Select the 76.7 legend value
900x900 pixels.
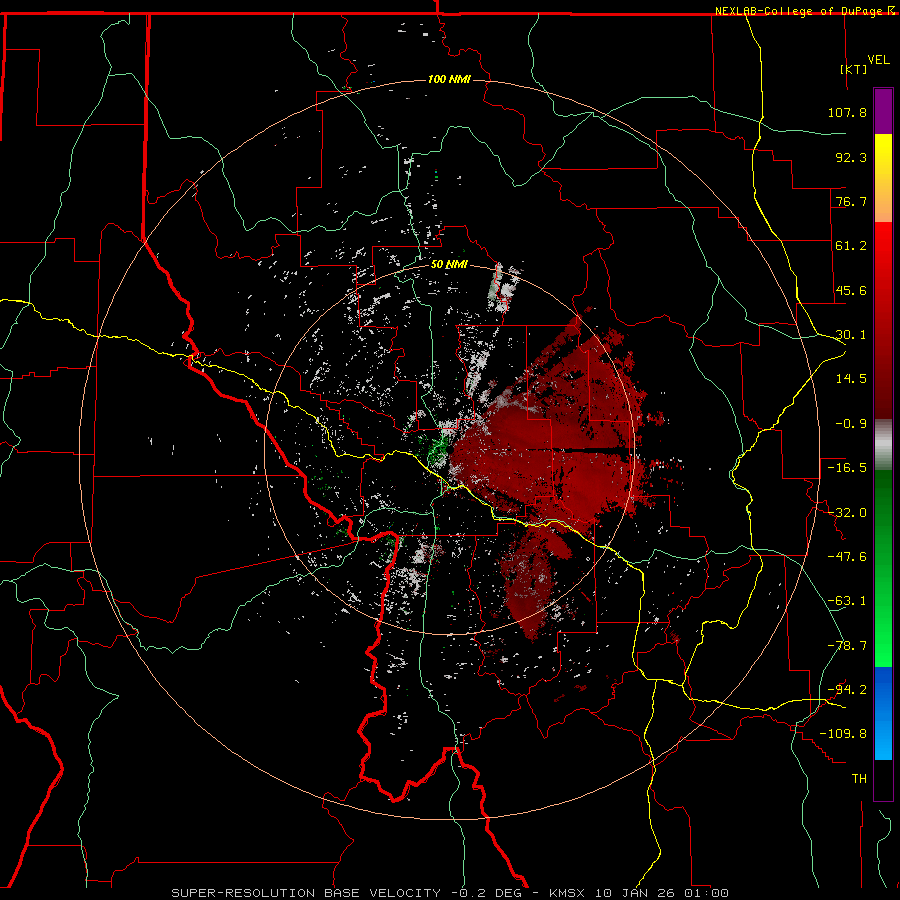(851, 201)
